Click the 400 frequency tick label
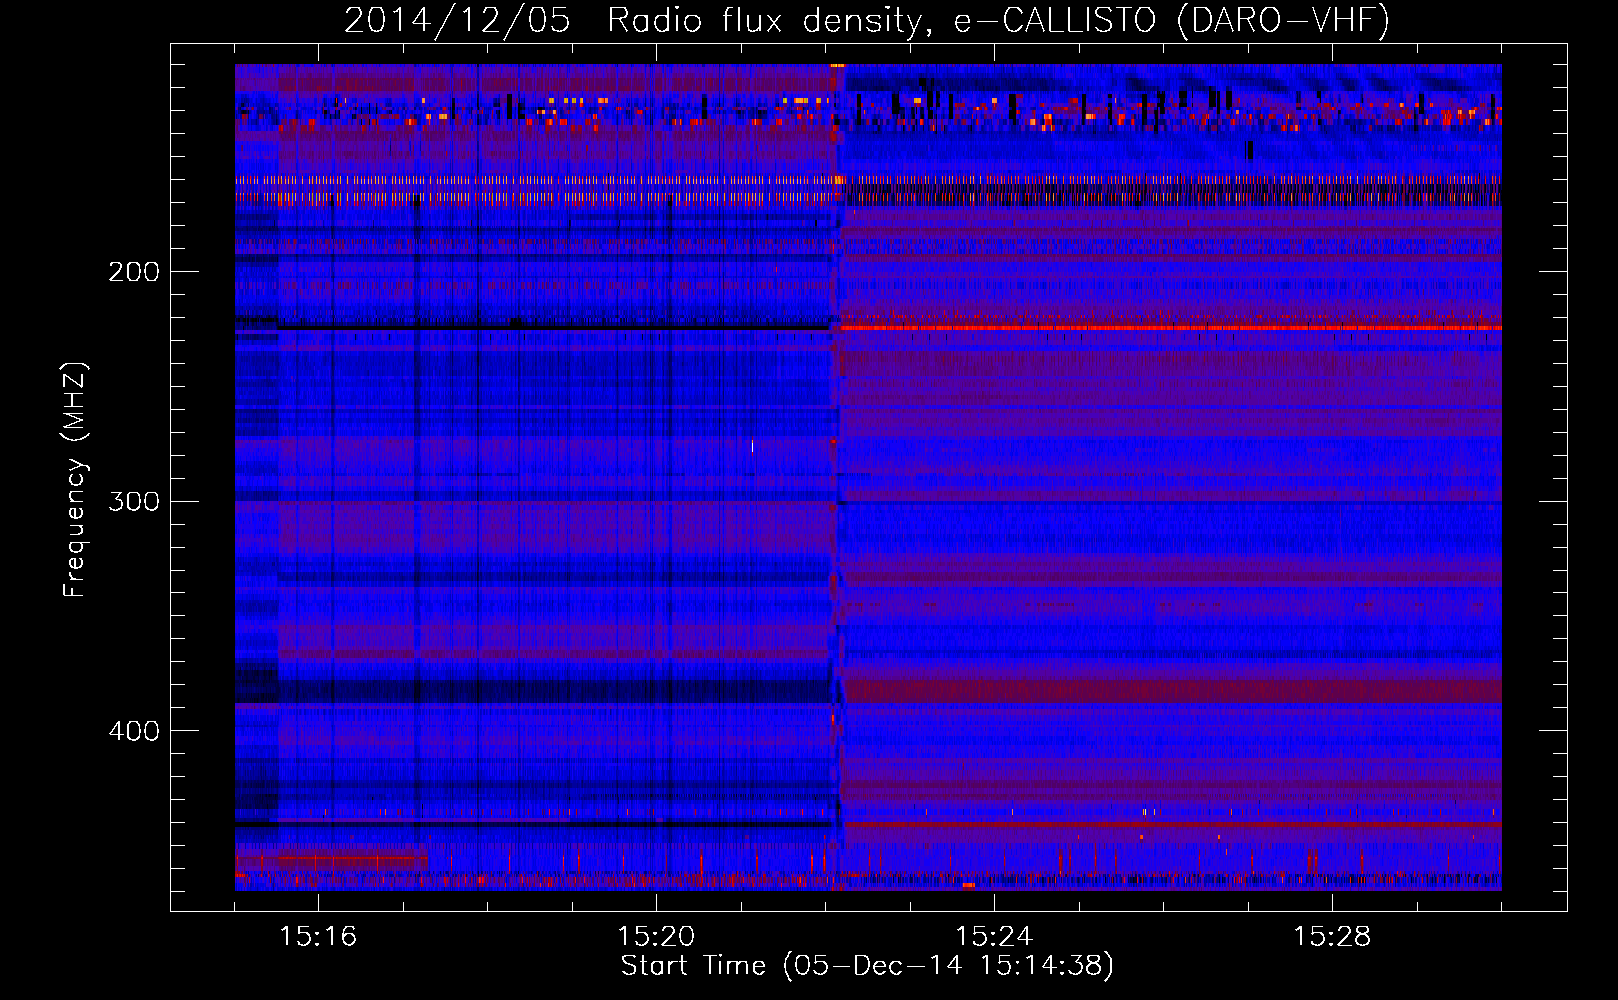This screenshot has width=1618, height=1000. (x=134, y=731)
